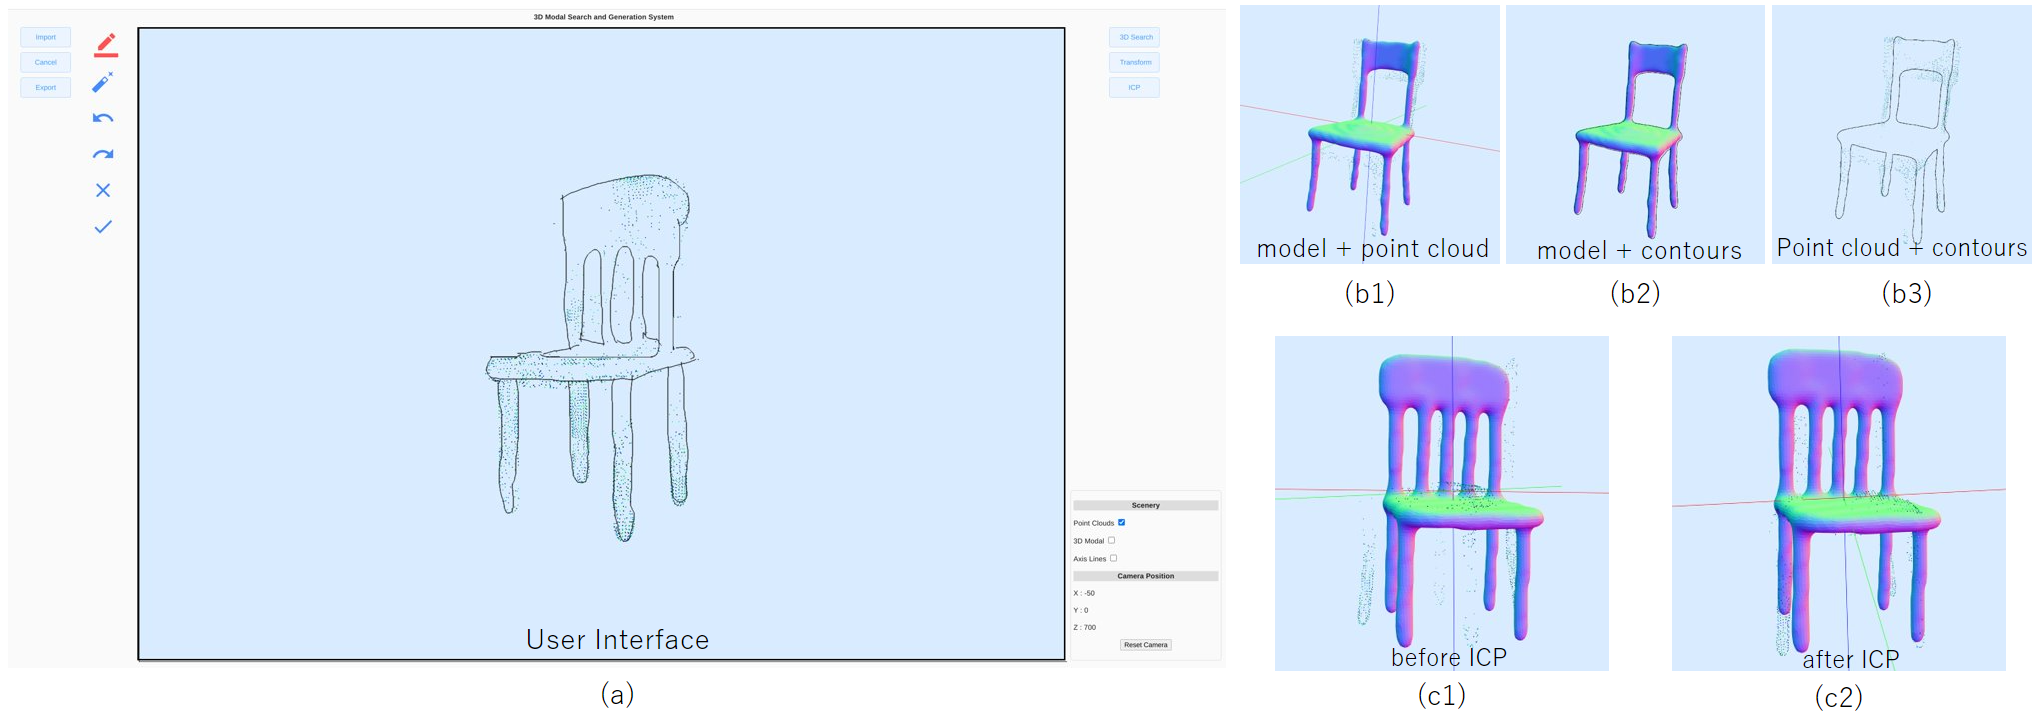Click the Import button
This screenshot has height=713, width=2038.
tap(46, 37)
